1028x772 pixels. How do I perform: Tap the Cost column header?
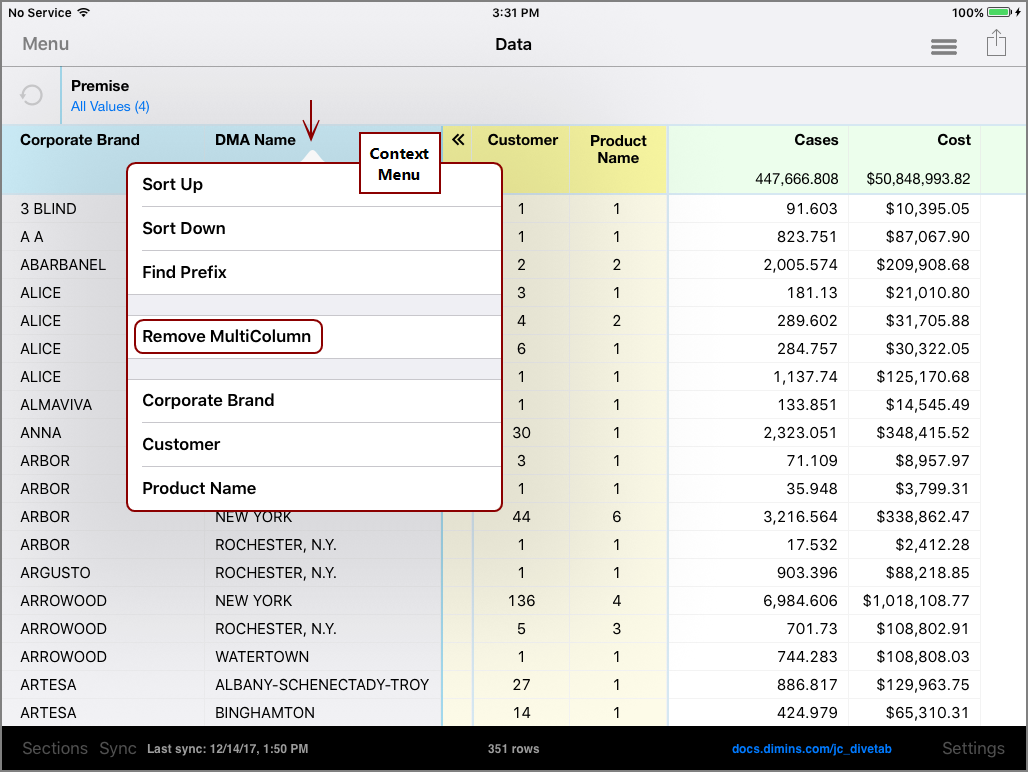tap(954, 140)
